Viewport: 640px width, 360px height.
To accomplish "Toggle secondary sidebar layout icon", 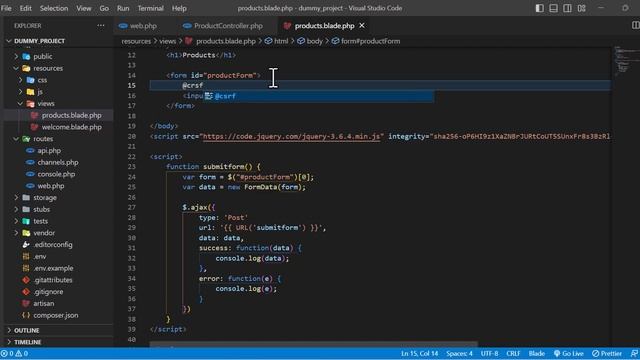I will click(x=567, y=8).
